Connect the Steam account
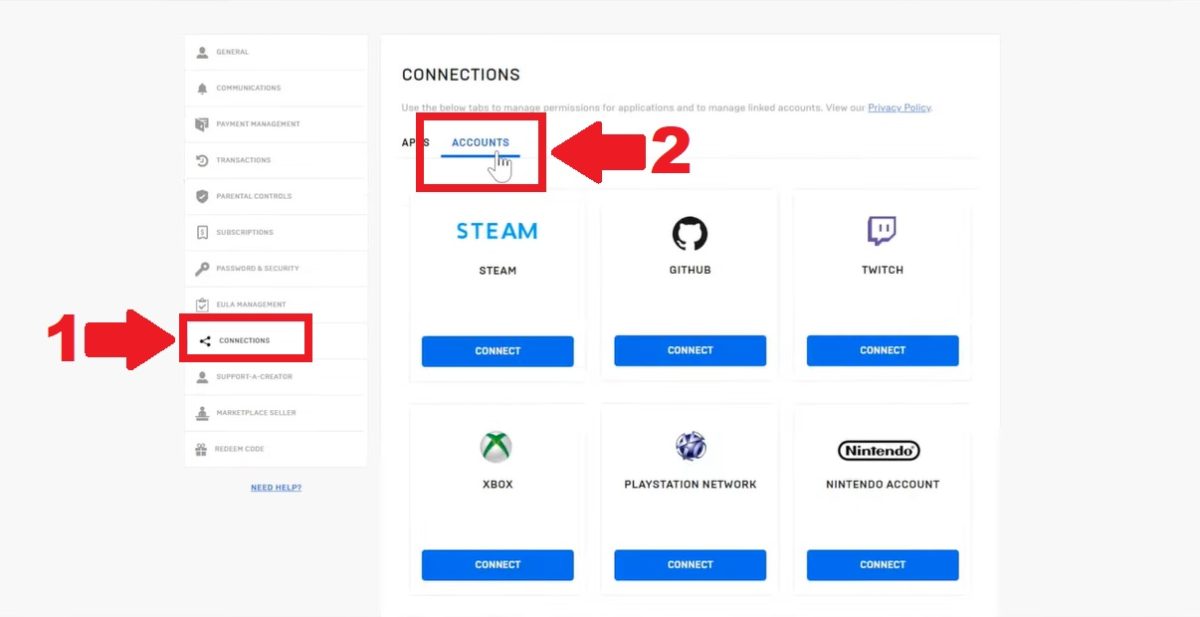 click(497, 351)
